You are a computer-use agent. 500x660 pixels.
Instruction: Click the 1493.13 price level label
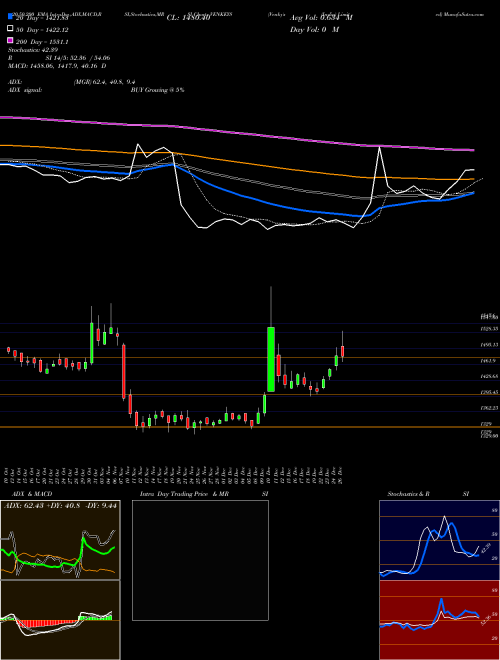pos(489,345)
